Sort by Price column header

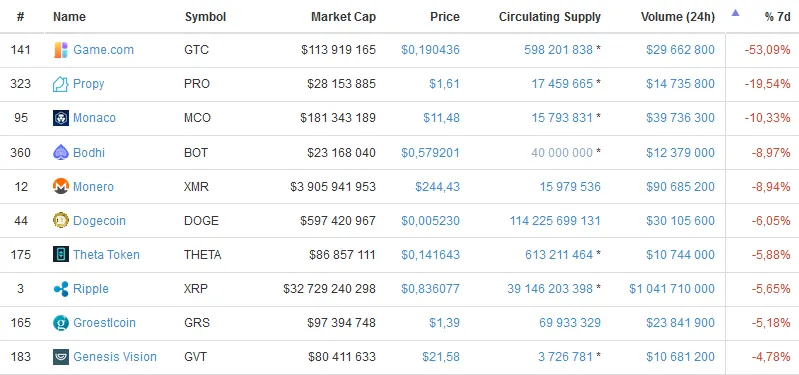445,17
